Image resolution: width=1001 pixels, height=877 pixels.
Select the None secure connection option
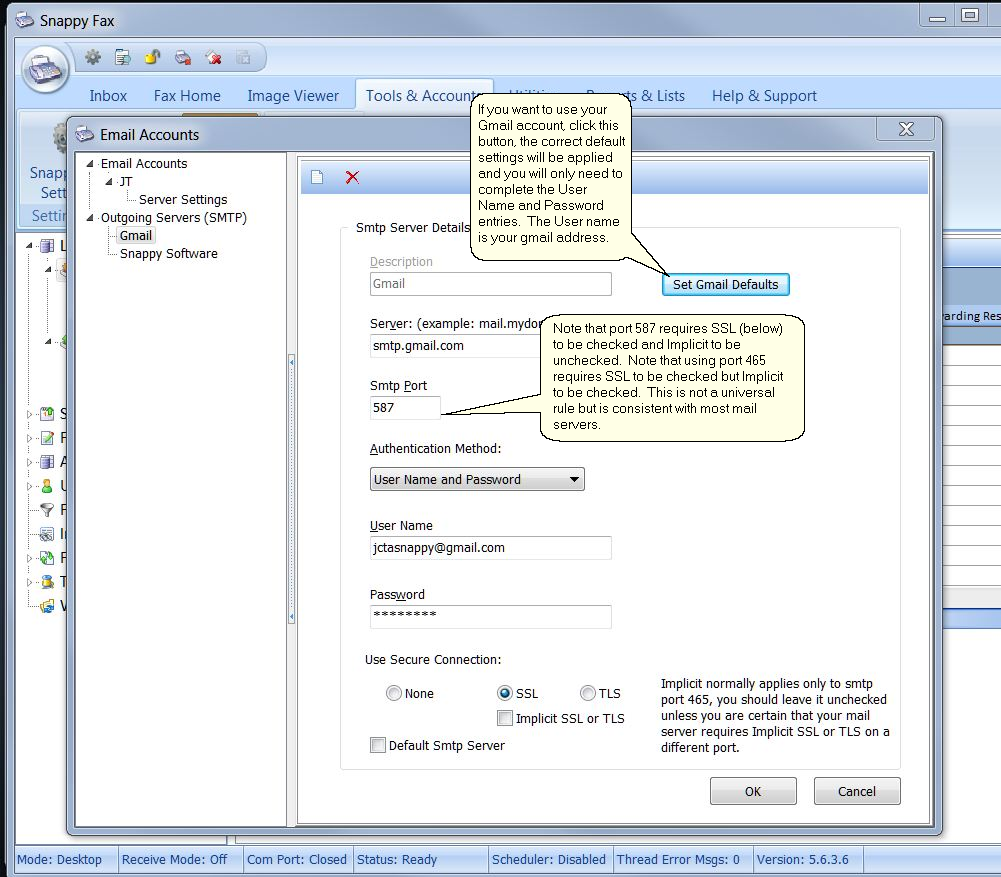(x=394, y=693)
